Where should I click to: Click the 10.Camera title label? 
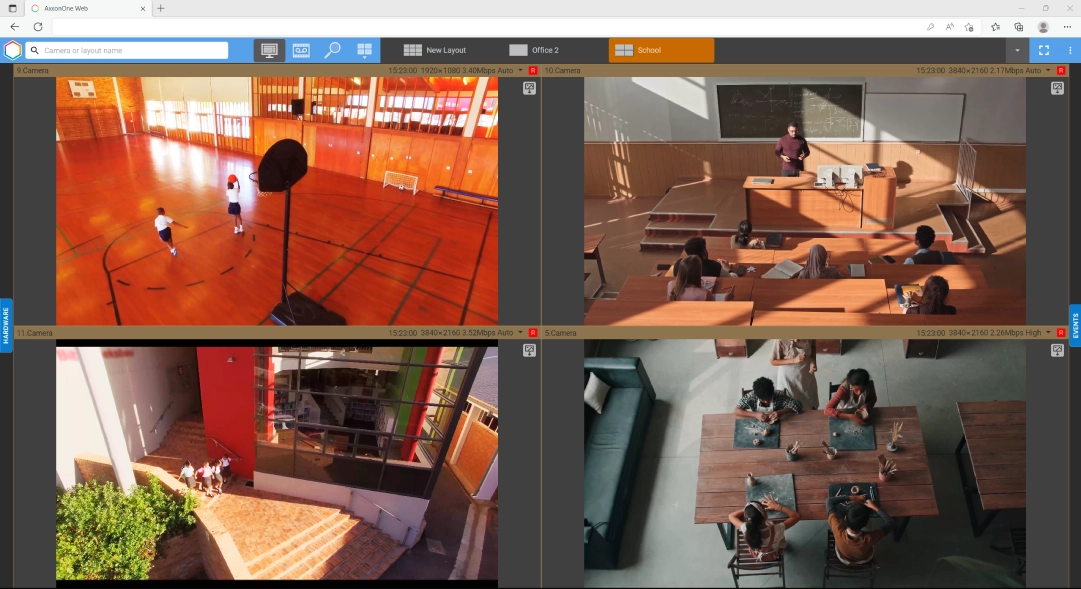[x=563, y=70]
